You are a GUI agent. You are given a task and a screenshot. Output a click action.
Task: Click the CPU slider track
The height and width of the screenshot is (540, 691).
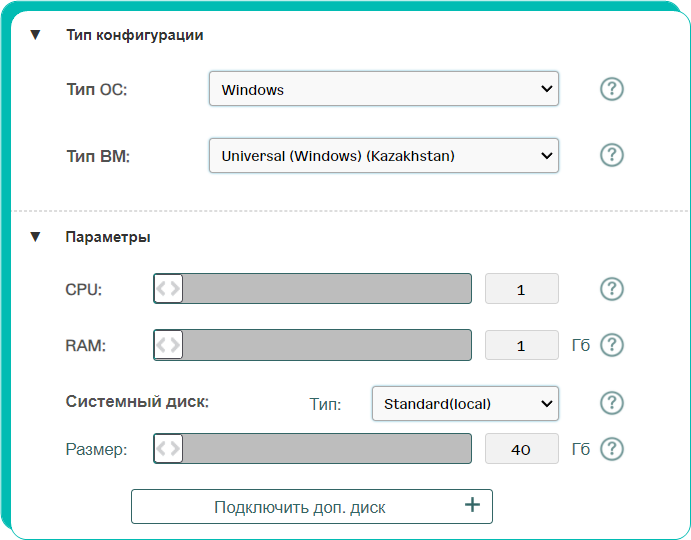[x=312, y=289]
